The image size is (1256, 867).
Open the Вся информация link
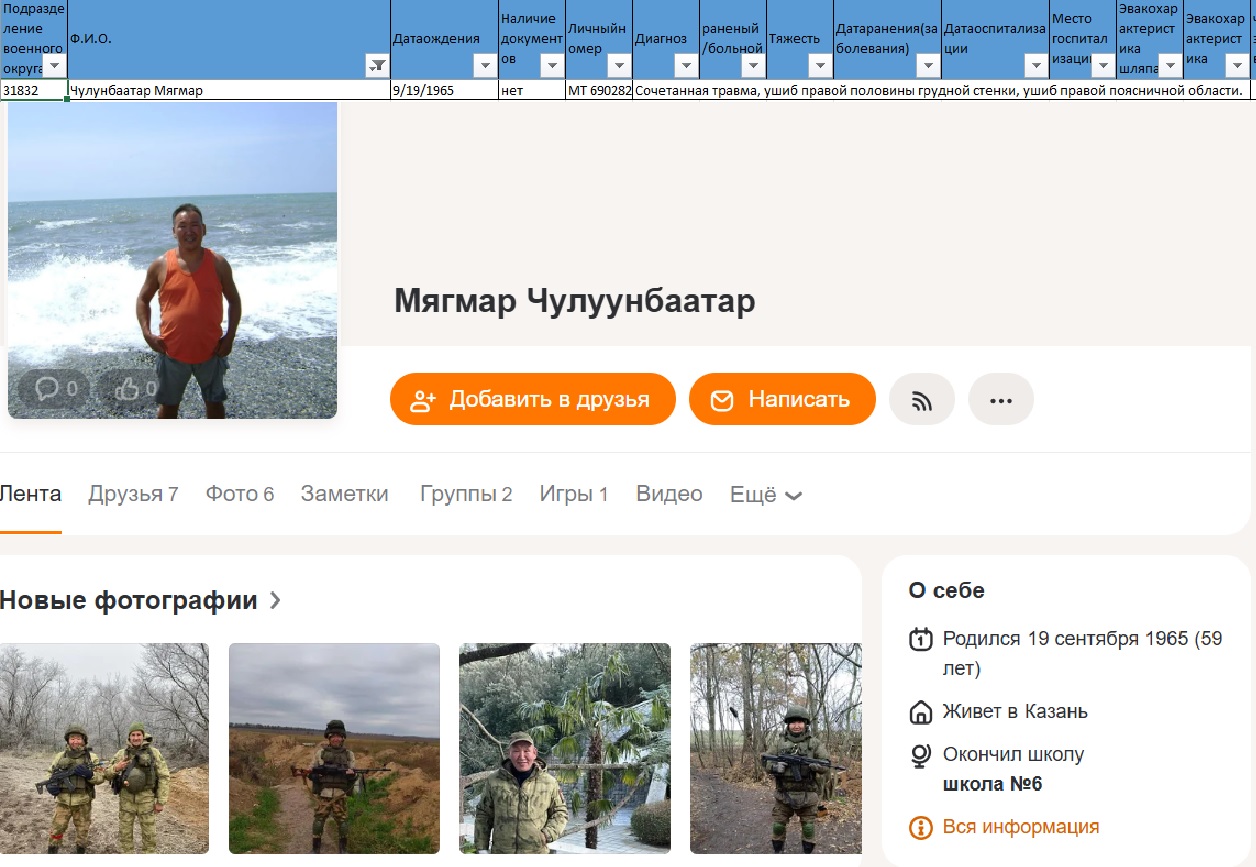tap(1020, 828)
